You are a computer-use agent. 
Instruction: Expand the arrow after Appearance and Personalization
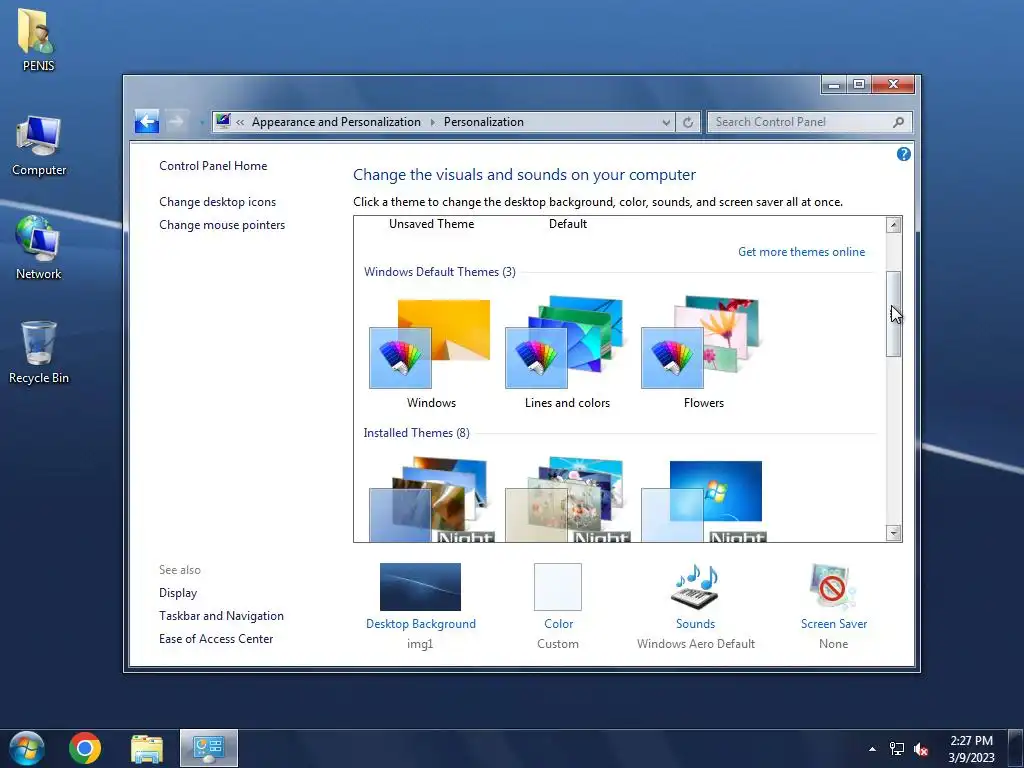tap(432, 122)
